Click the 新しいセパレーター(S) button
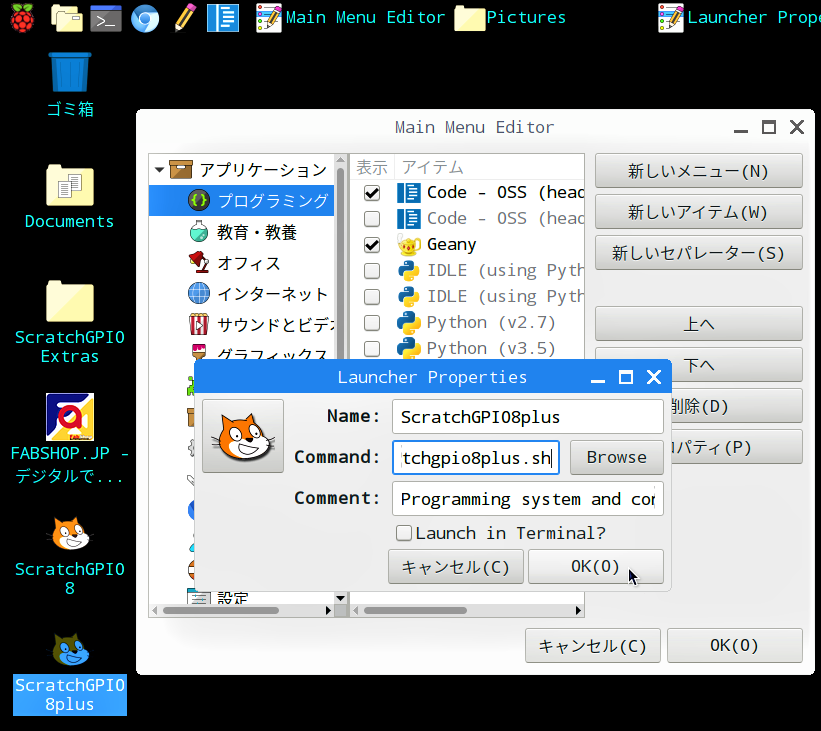Image resolution: width=821 pixels, height=731 pixels. [698, 252]
